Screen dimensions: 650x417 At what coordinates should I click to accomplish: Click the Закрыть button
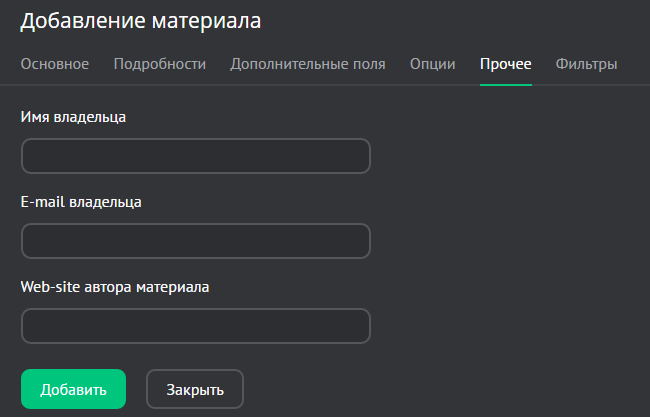[x=195, y=389]
